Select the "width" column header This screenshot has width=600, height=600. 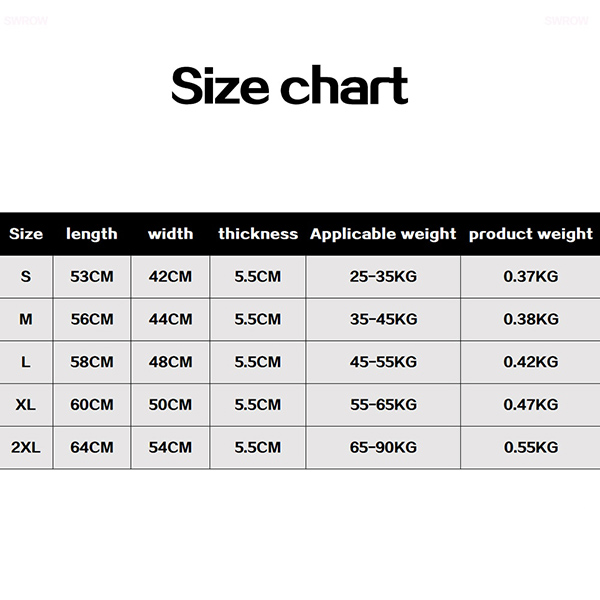(x=170, y=234)
